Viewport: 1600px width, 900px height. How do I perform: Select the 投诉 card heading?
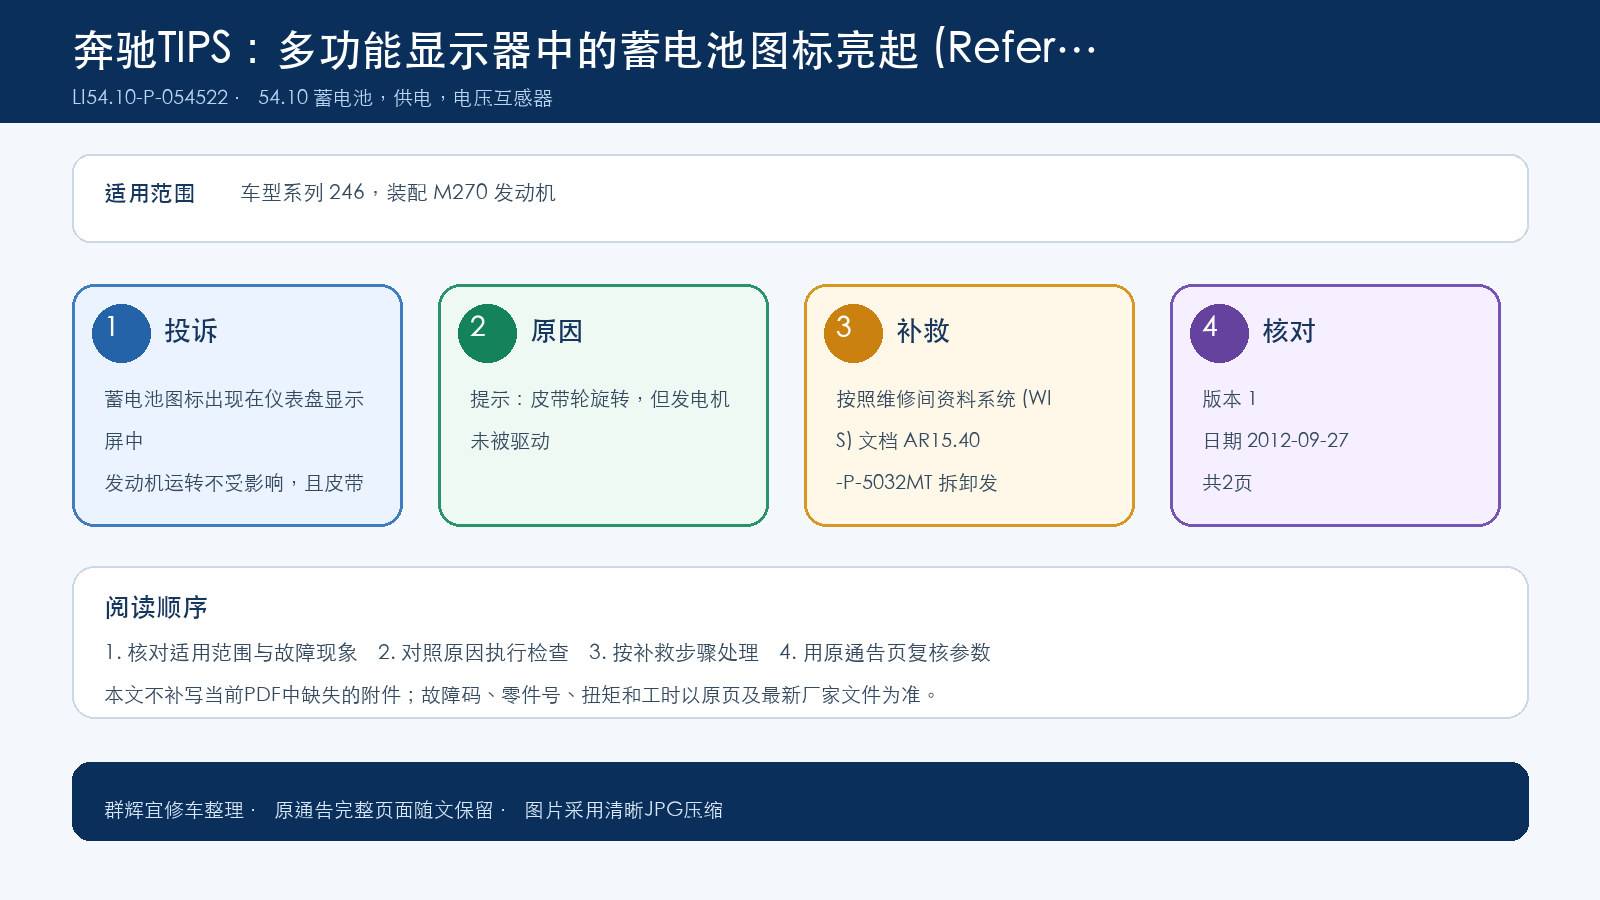click(x=191, y=331)
